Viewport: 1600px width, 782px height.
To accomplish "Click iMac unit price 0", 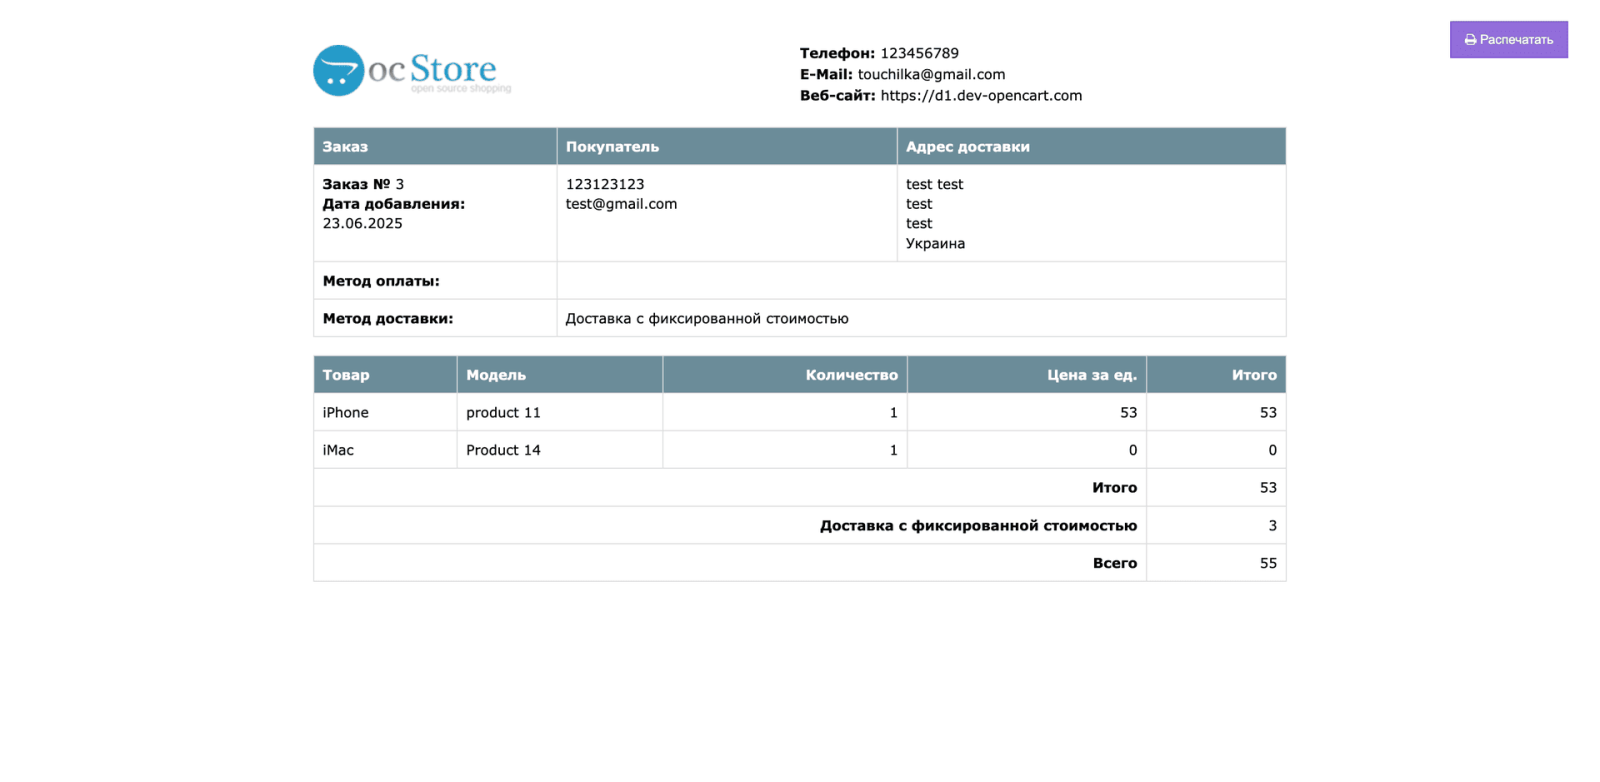I will (x=1132, y=450).
